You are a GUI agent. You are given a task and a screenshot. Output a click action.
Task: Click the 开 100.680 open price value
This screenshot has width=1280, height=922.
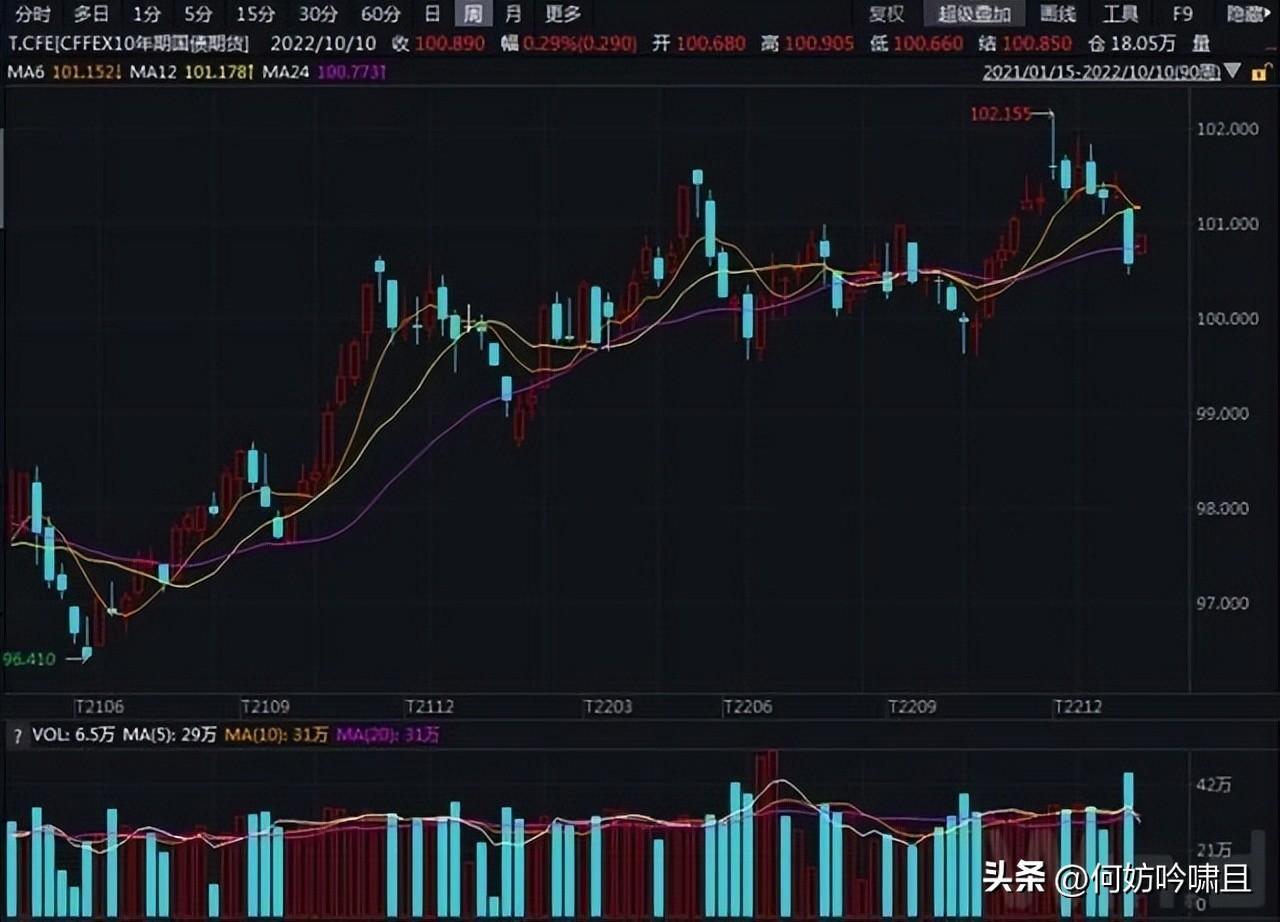(x=699, y=43)
